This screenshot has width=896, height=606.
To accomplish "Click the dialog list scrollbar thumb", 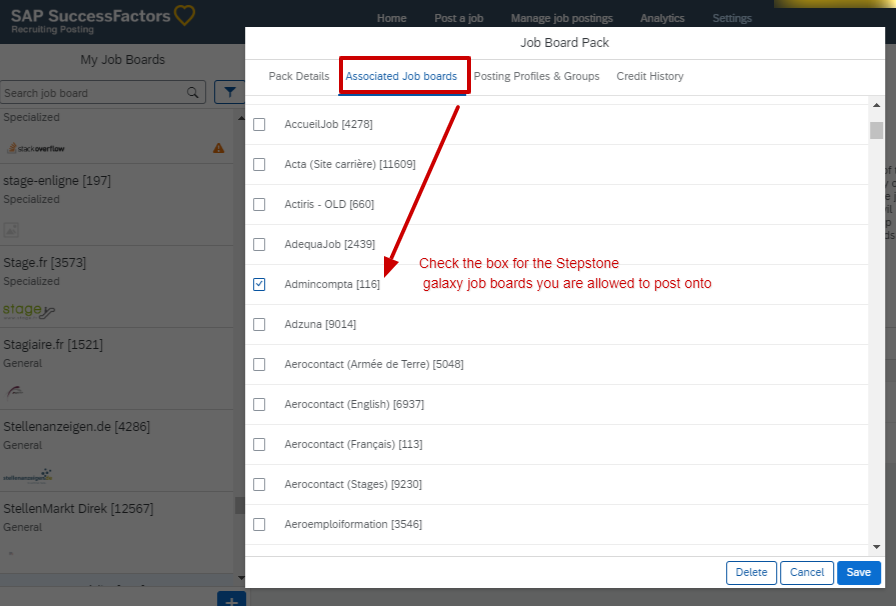I will coord(877,130).
